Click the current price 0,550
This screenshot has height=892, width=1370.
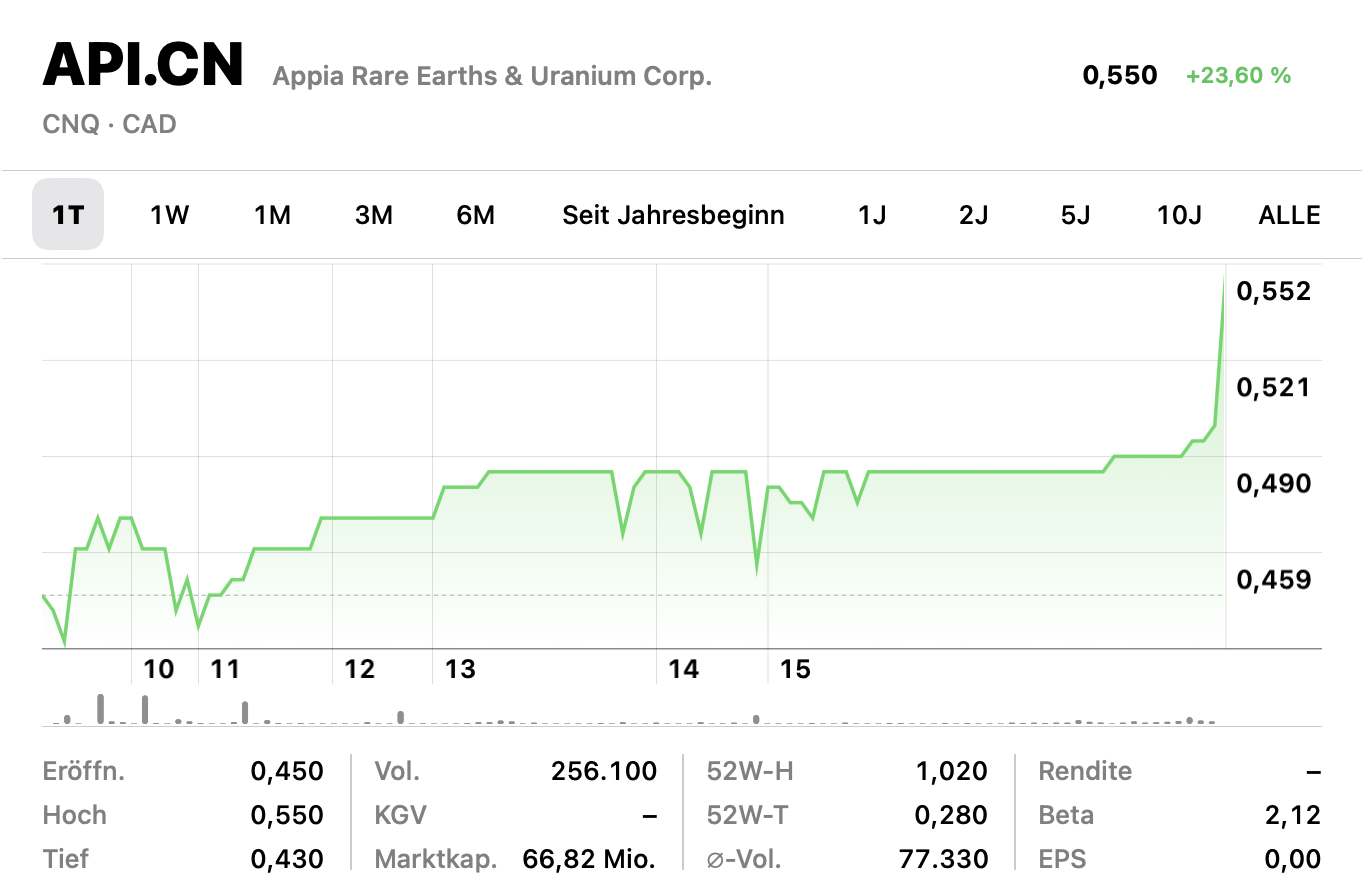pos(1120,76)
